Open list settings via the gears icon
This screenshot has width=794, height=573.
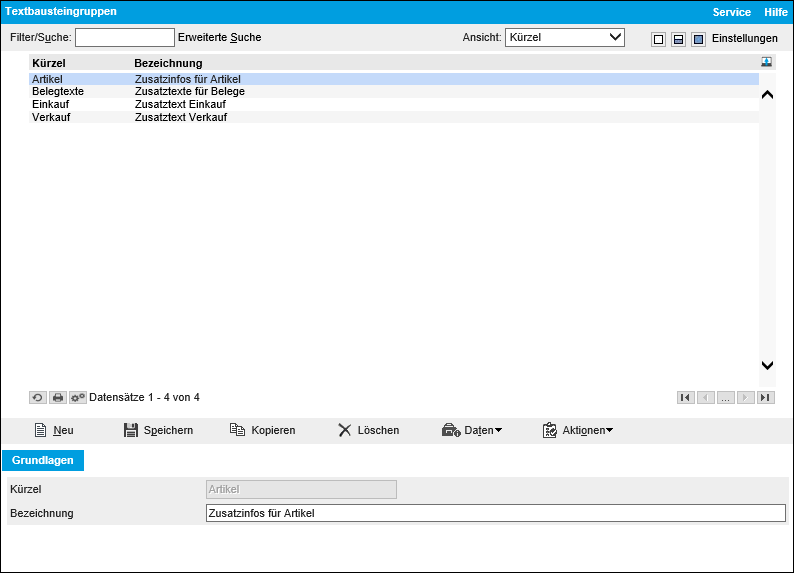click(x=78, y=397)
